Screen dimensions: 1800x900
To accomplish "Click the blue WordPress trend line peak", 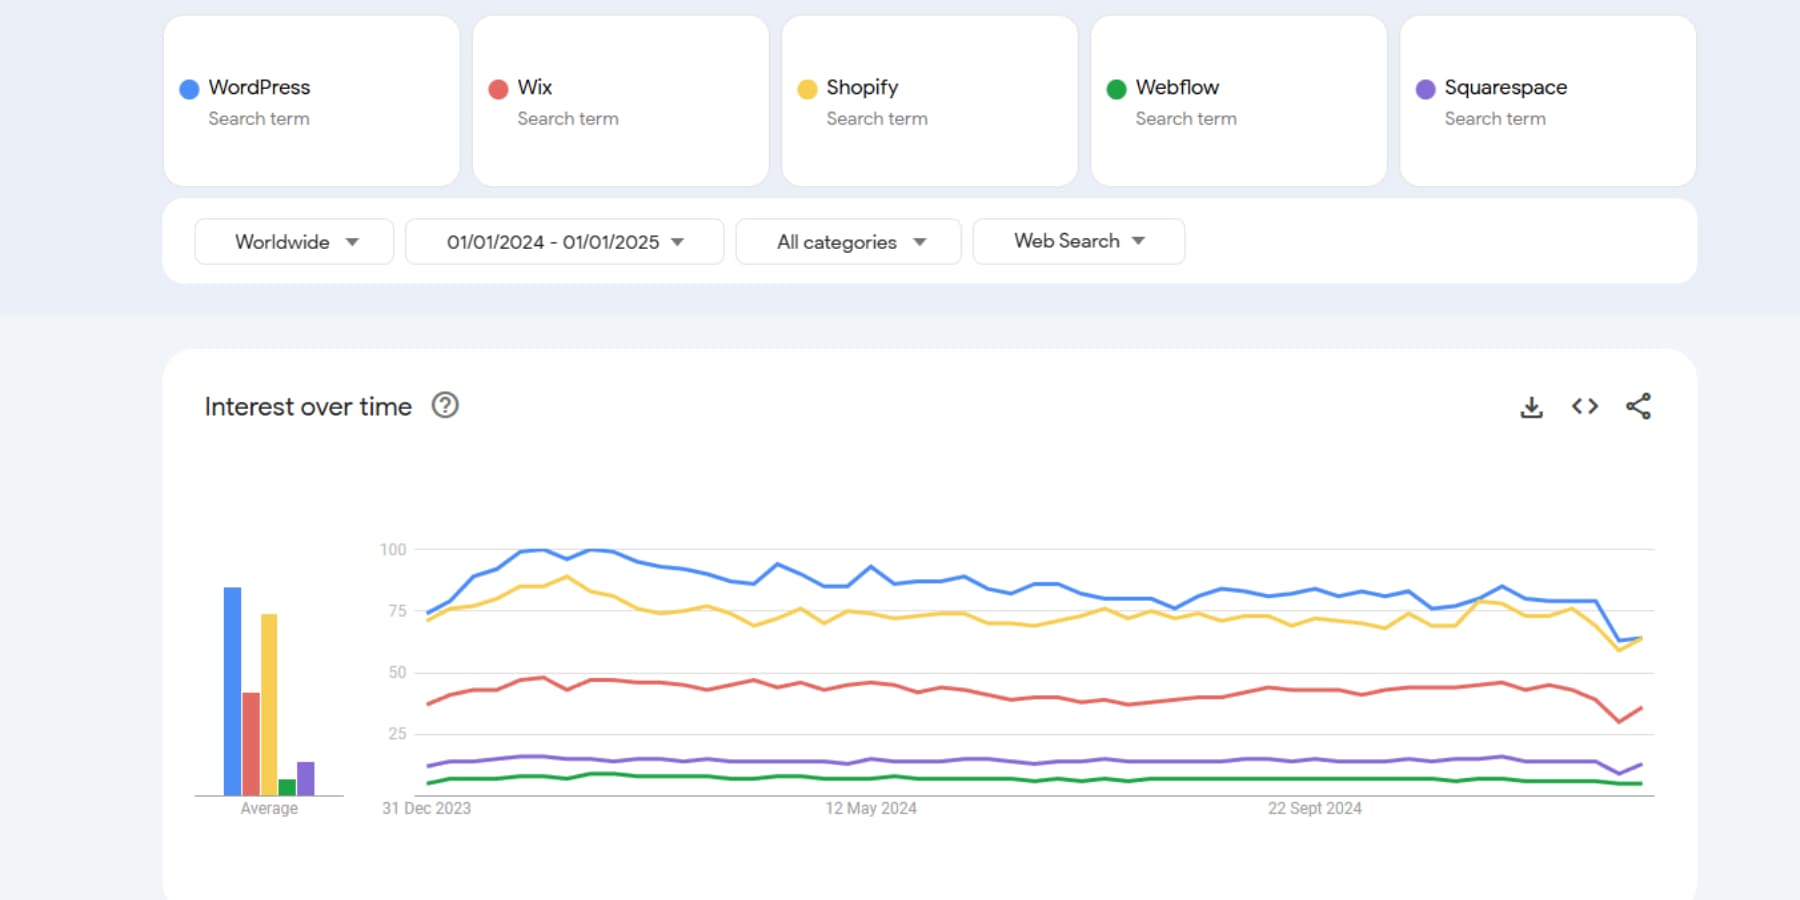I will [536, 549].
